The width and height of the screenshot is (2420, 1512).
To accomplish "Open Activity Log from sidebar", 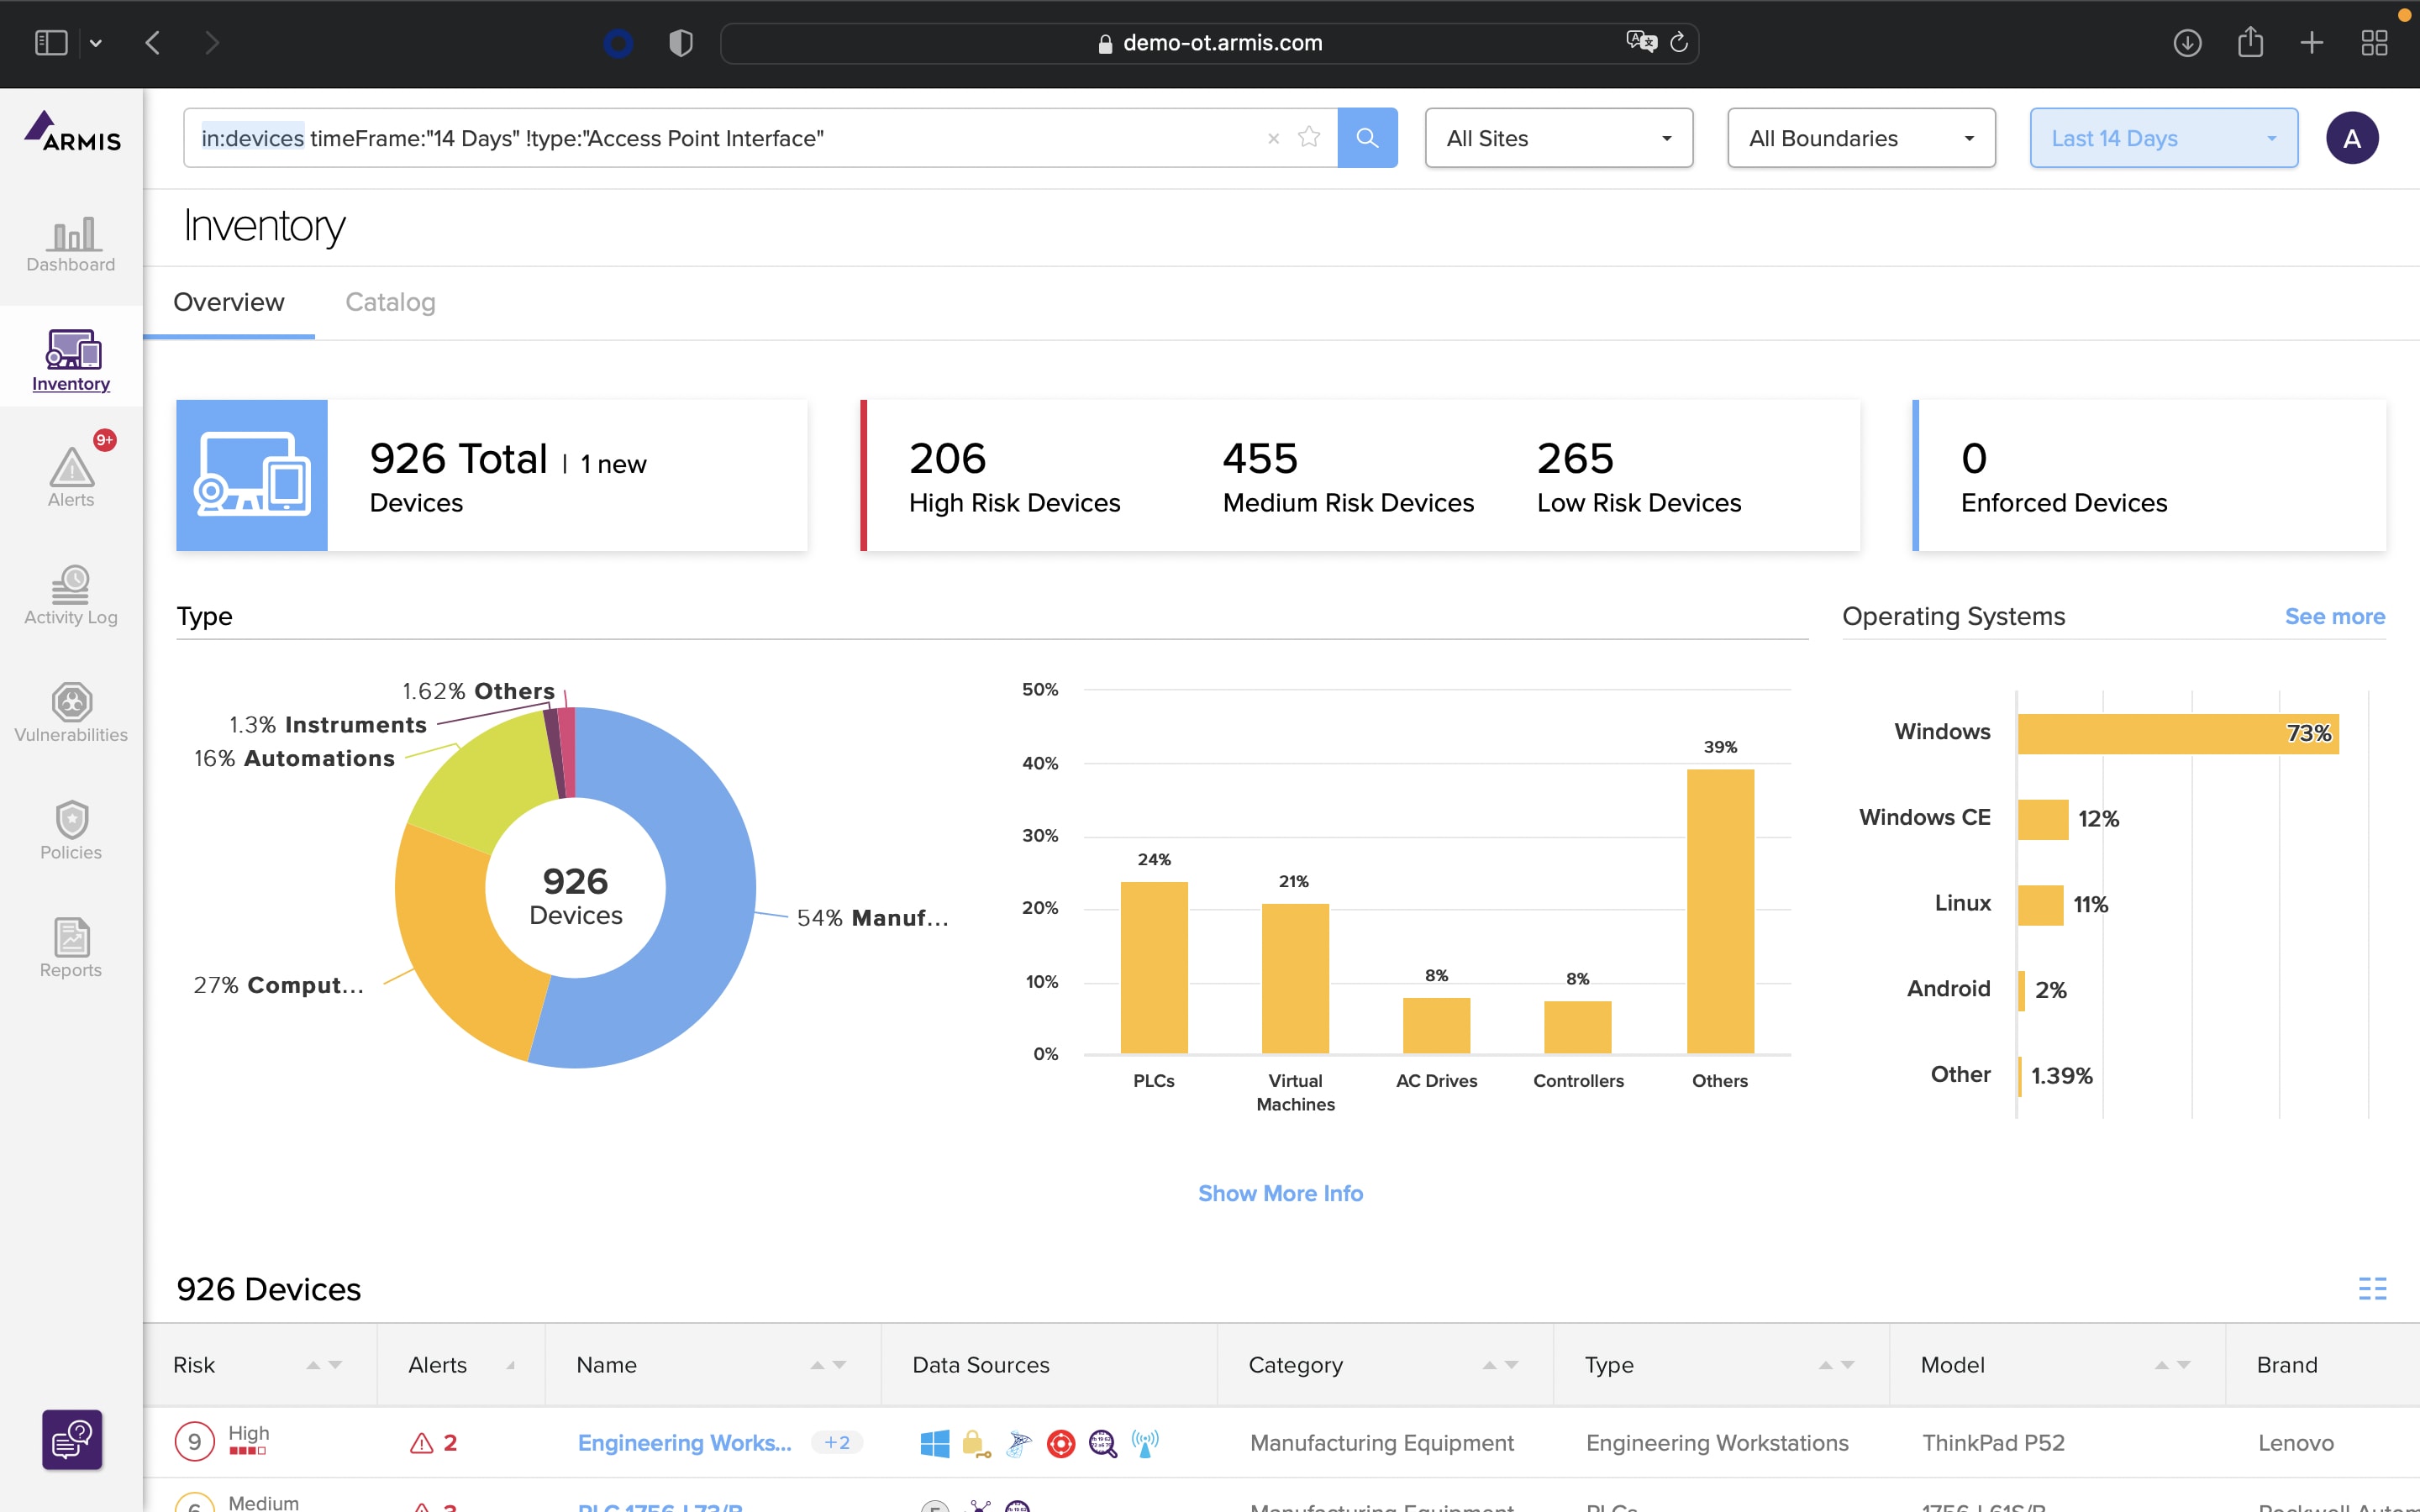I will 71,595.
